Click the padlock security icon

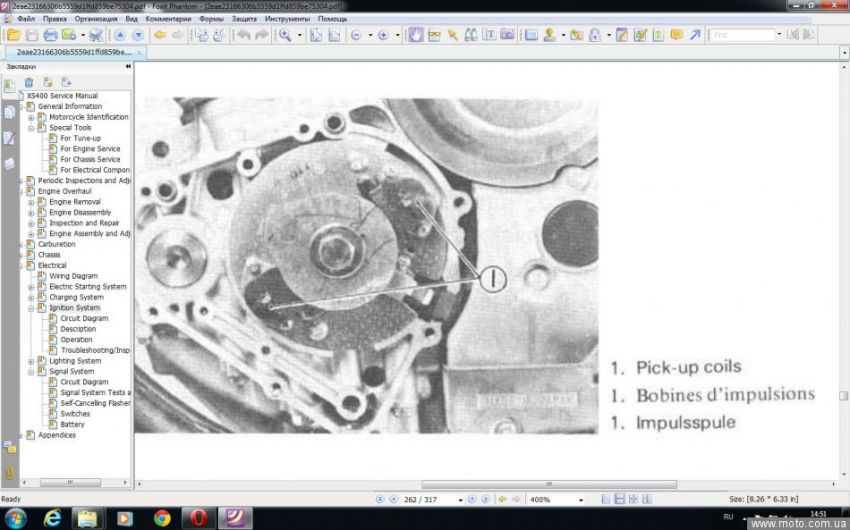click(595, 35)
